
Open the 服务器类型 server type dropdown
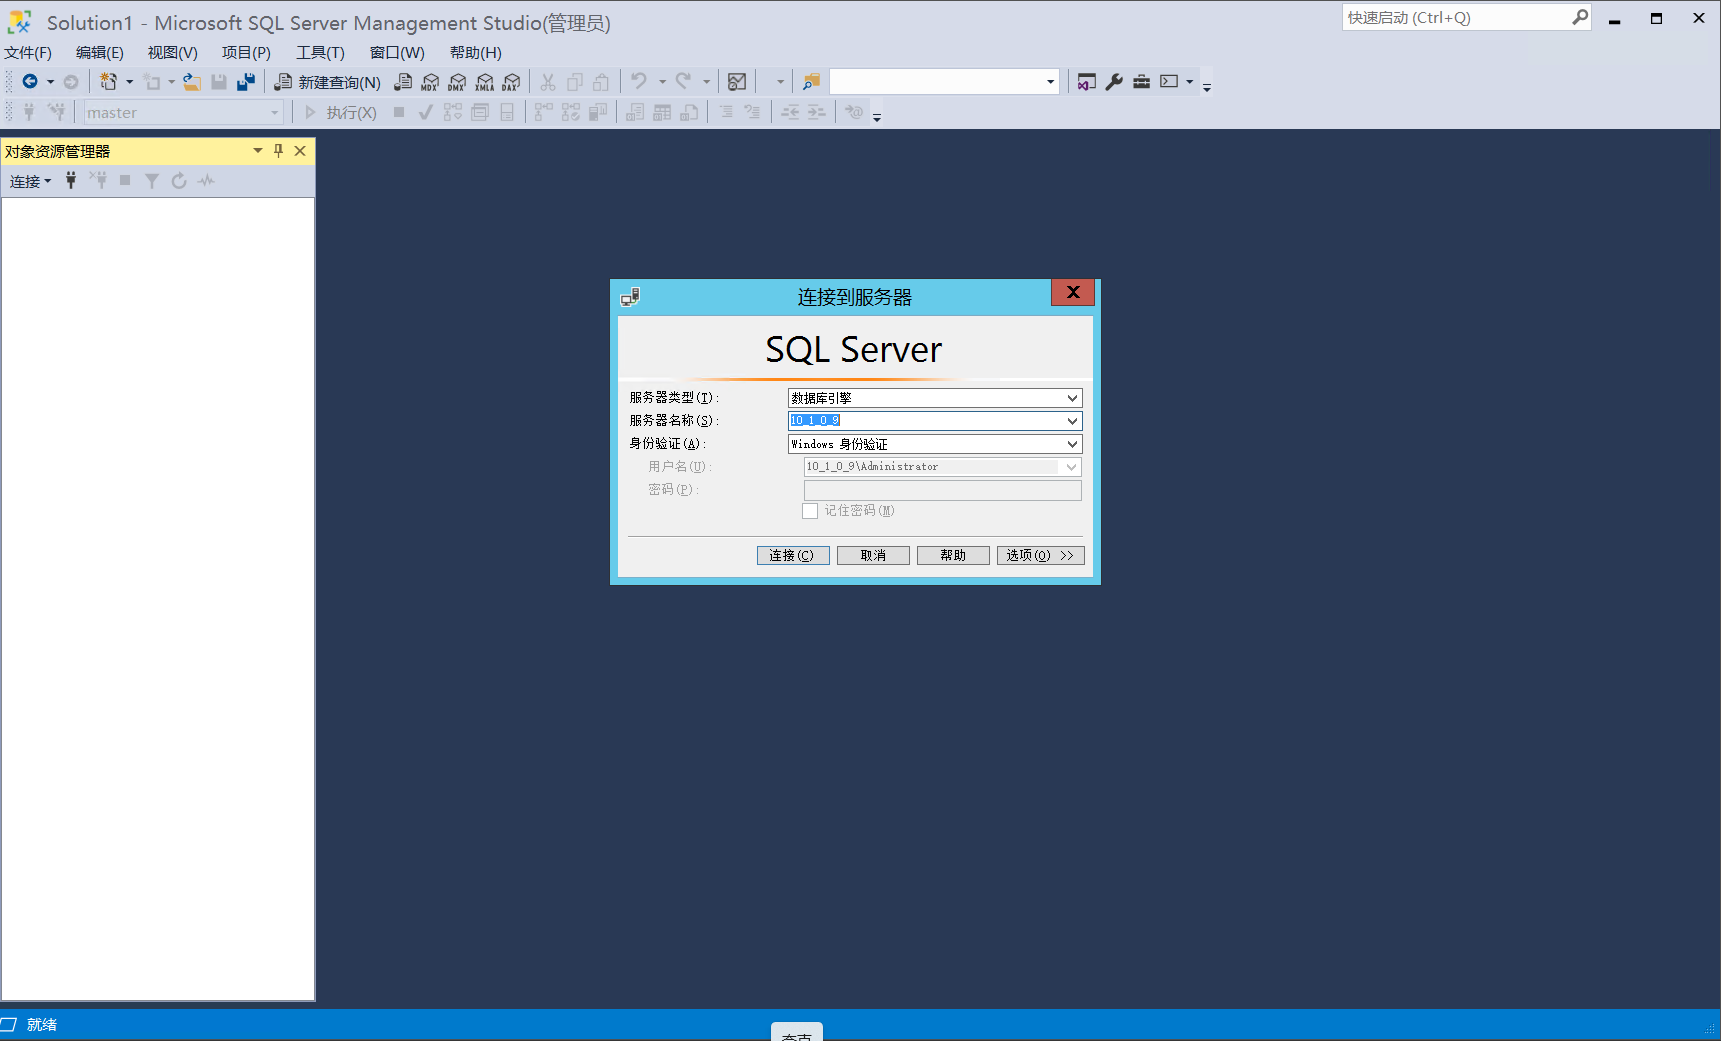(x=1072, y=397)
